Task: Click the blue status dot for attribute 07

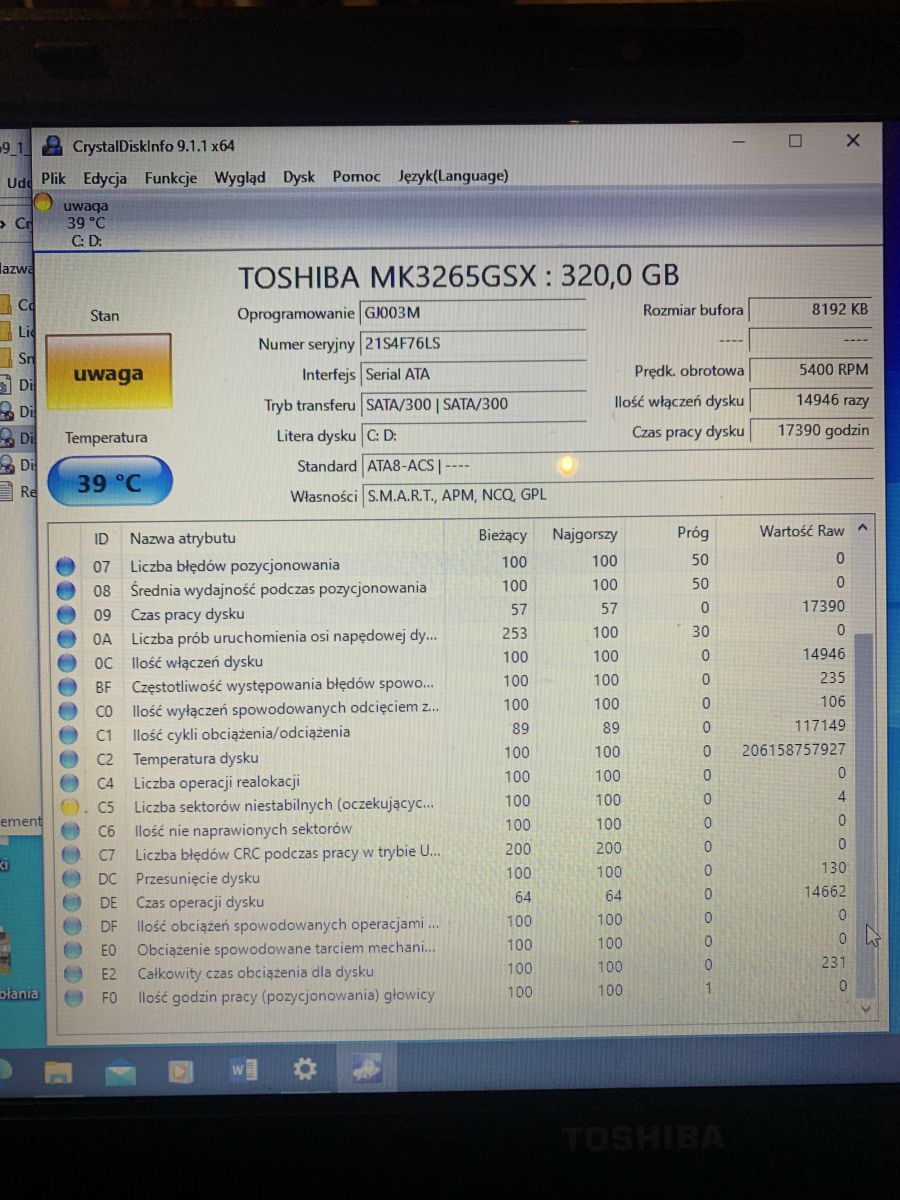Action: pos(66,566)
